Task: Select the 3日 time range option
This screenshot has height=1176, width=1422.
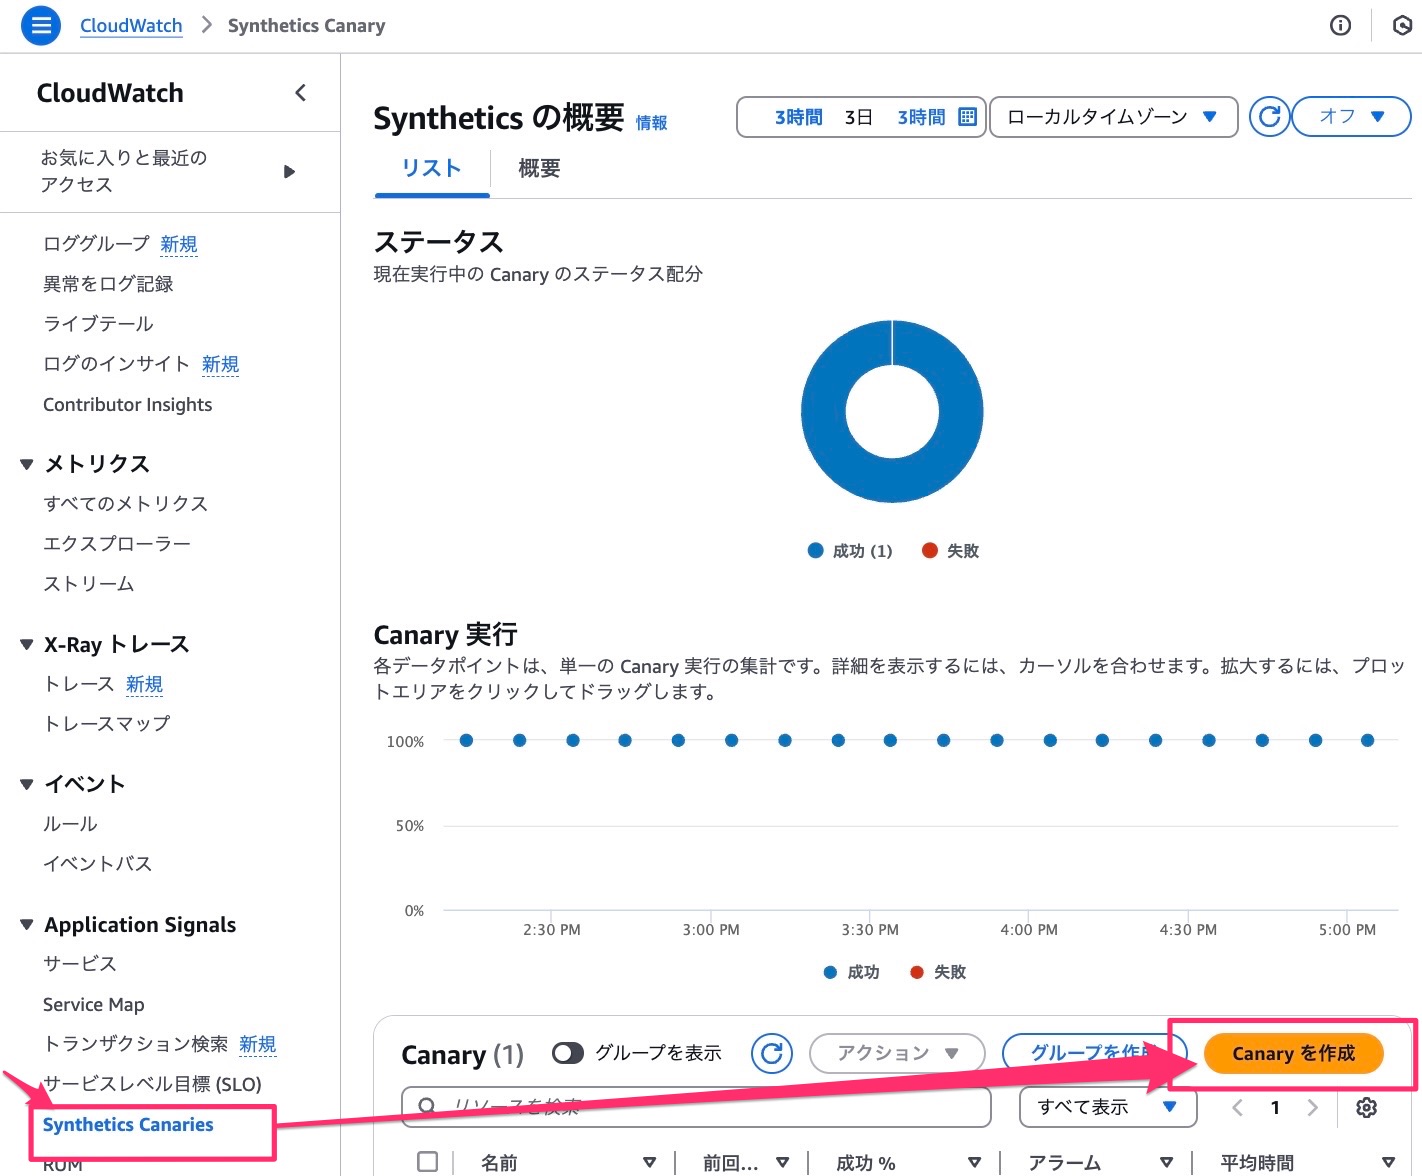Action: click(x=858, y=117)
